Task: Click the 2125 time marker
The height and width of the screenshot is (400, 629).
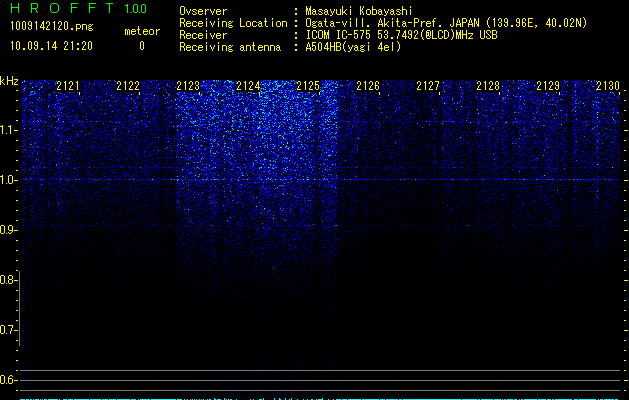Action: coord(308,86)
